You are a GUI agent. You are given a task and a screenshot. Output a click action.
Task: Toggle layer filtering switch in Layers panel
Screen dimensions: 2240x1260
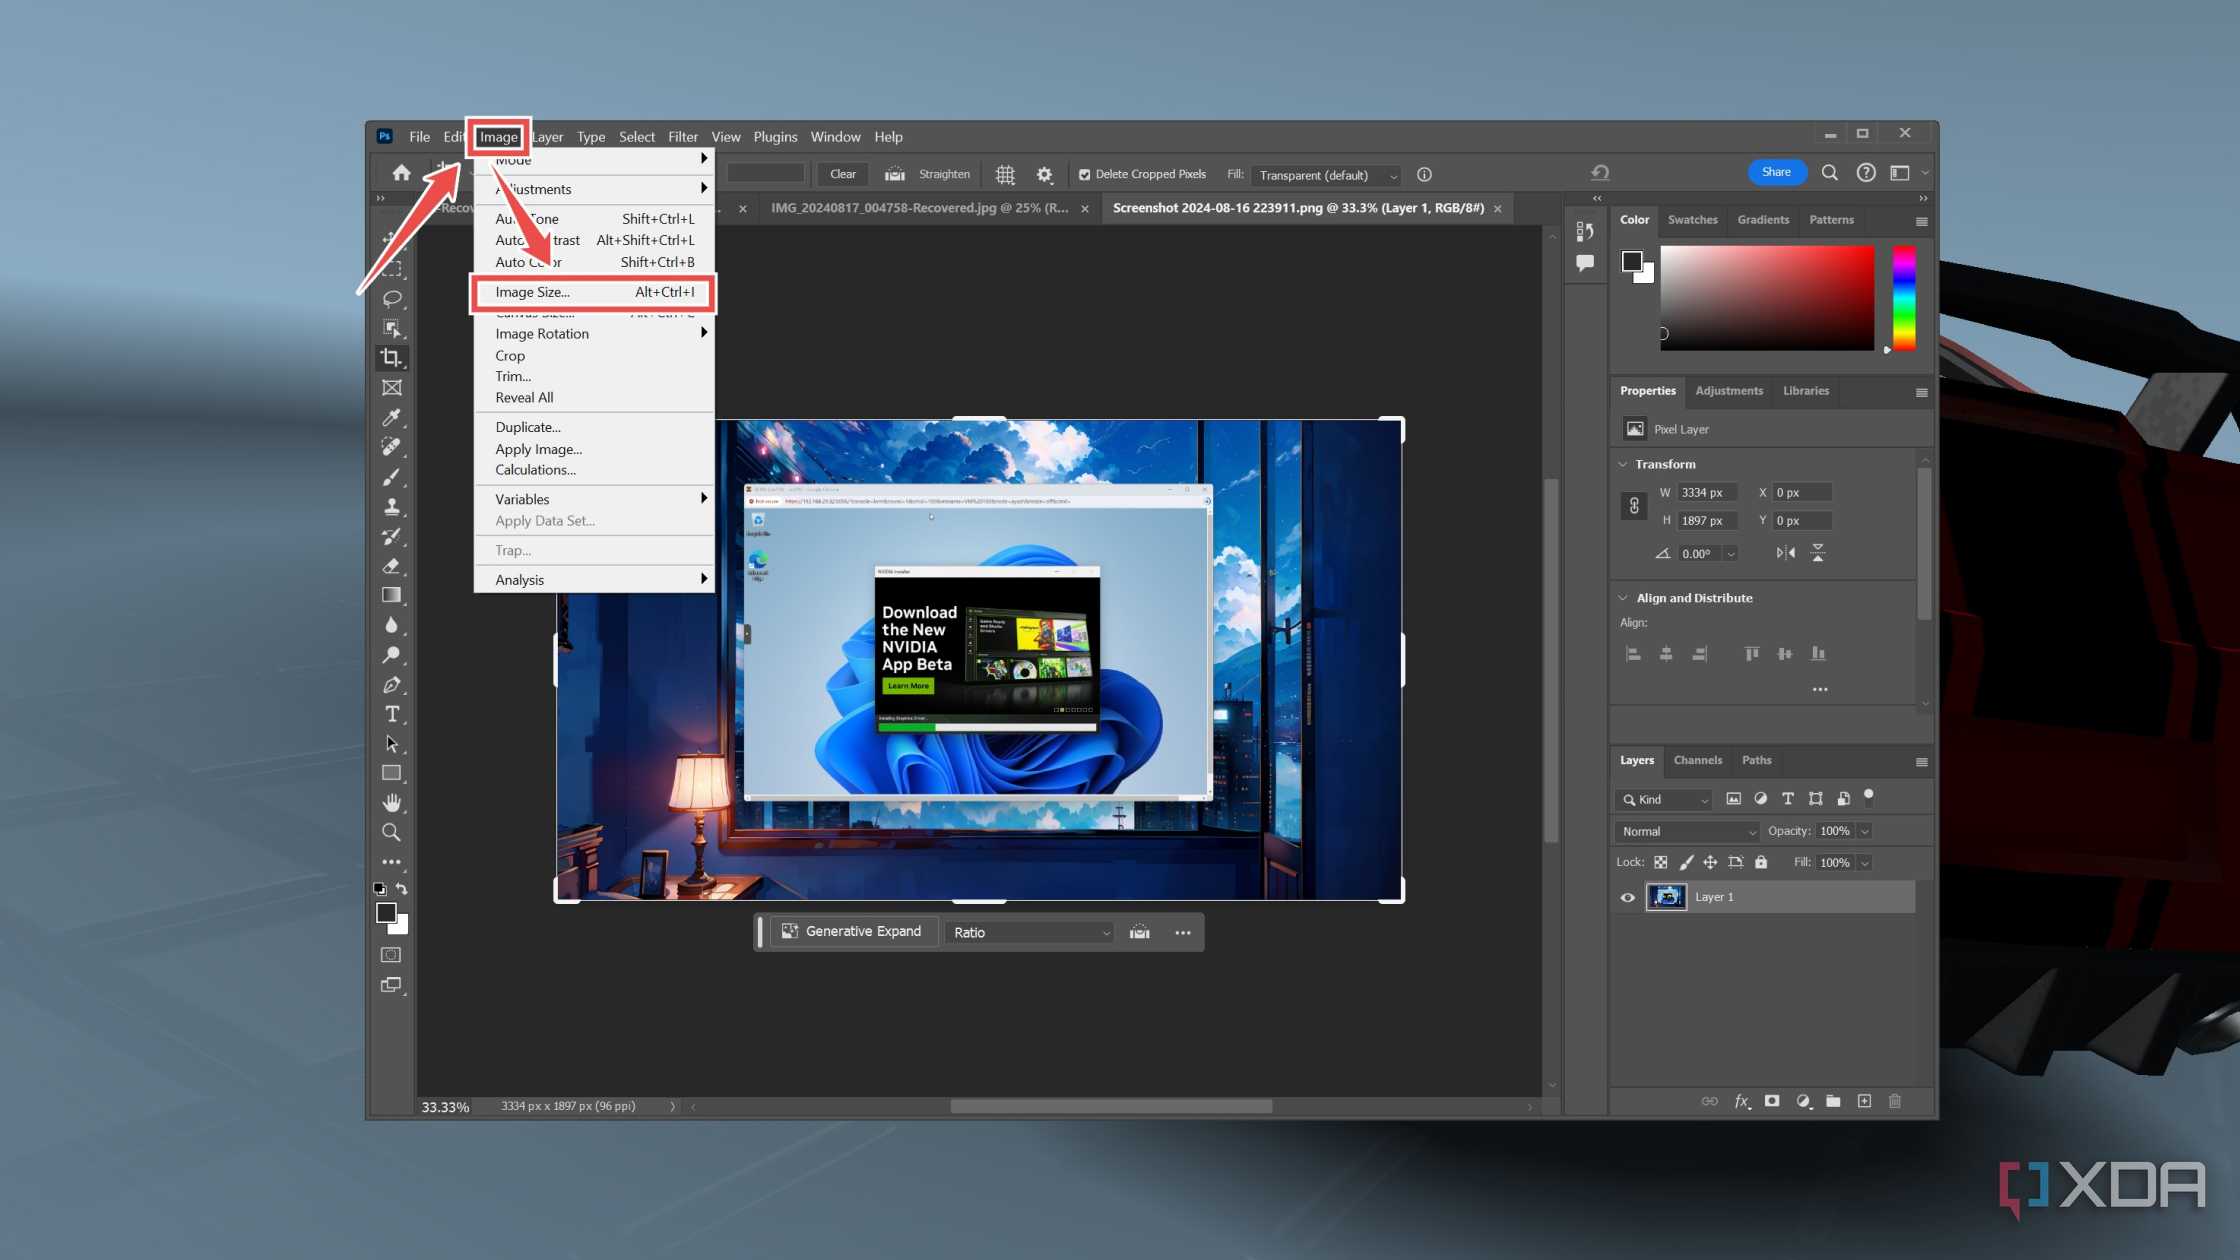[1868, 797]
